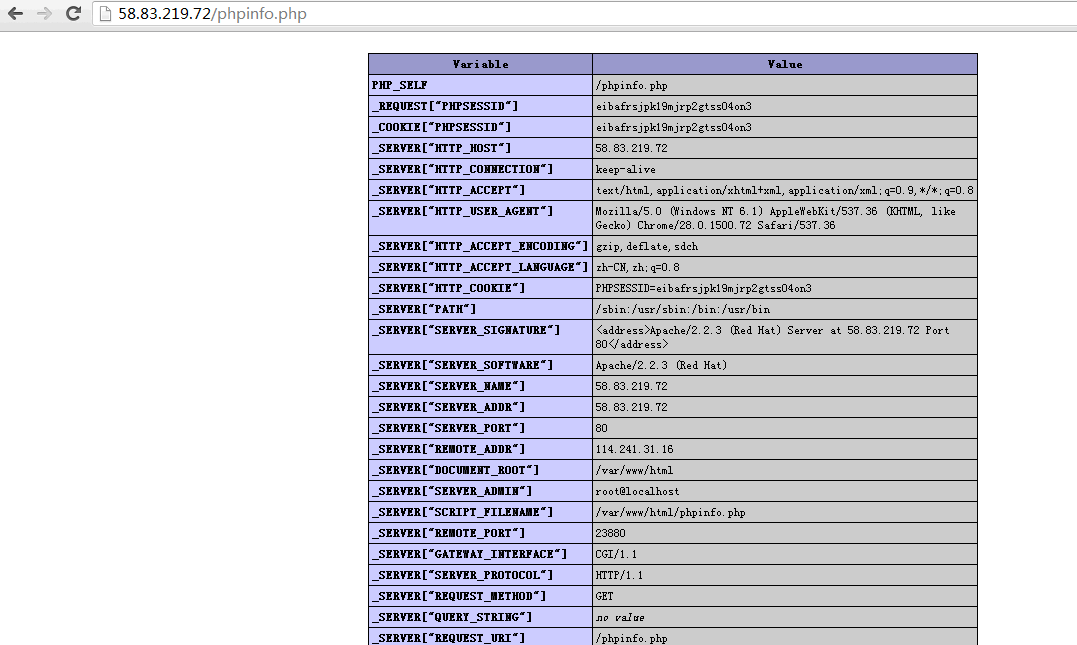
Task: Click the GET request method value
Action: [604, 596]
